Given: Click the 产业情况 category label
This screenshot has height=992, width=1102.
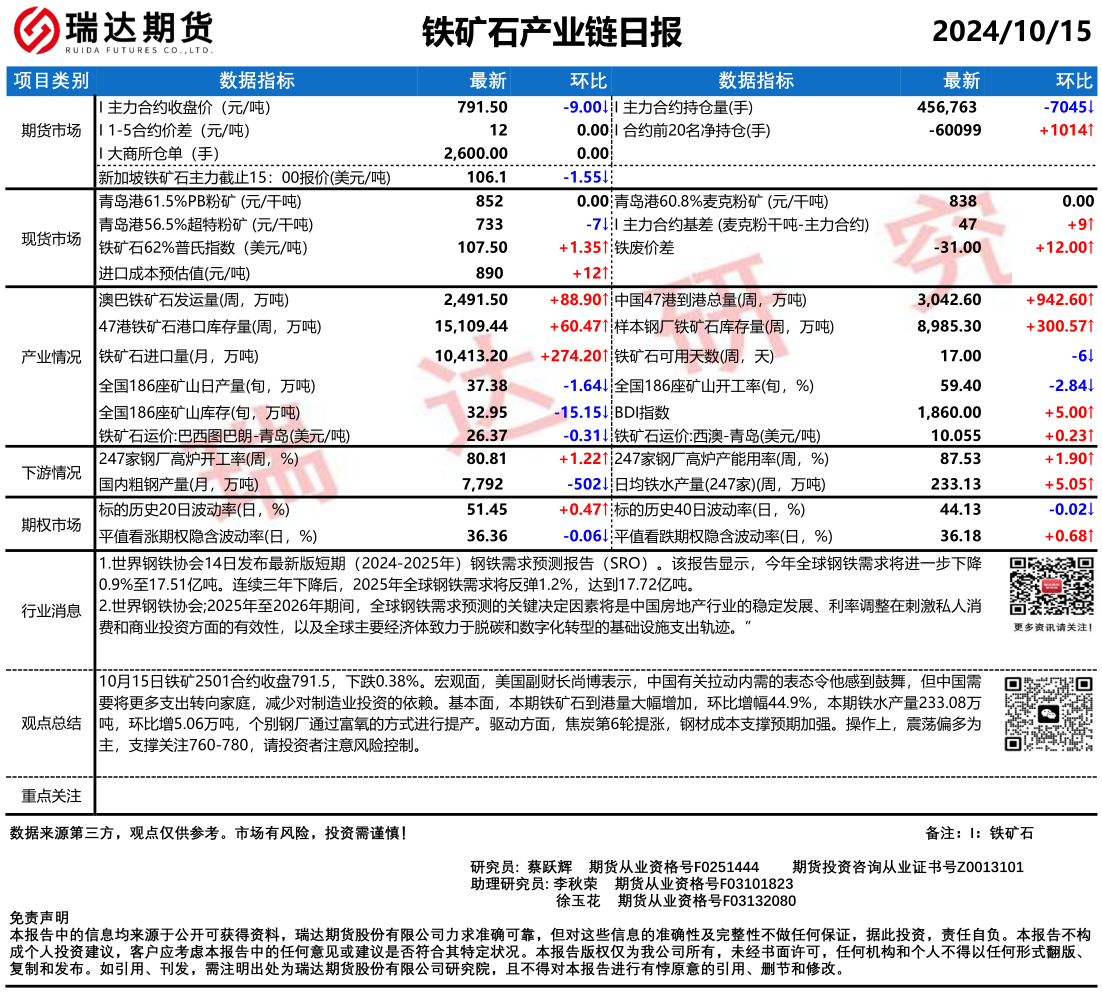Looking at the screenshot, I should pyautogui.click(x=52, y=357).
